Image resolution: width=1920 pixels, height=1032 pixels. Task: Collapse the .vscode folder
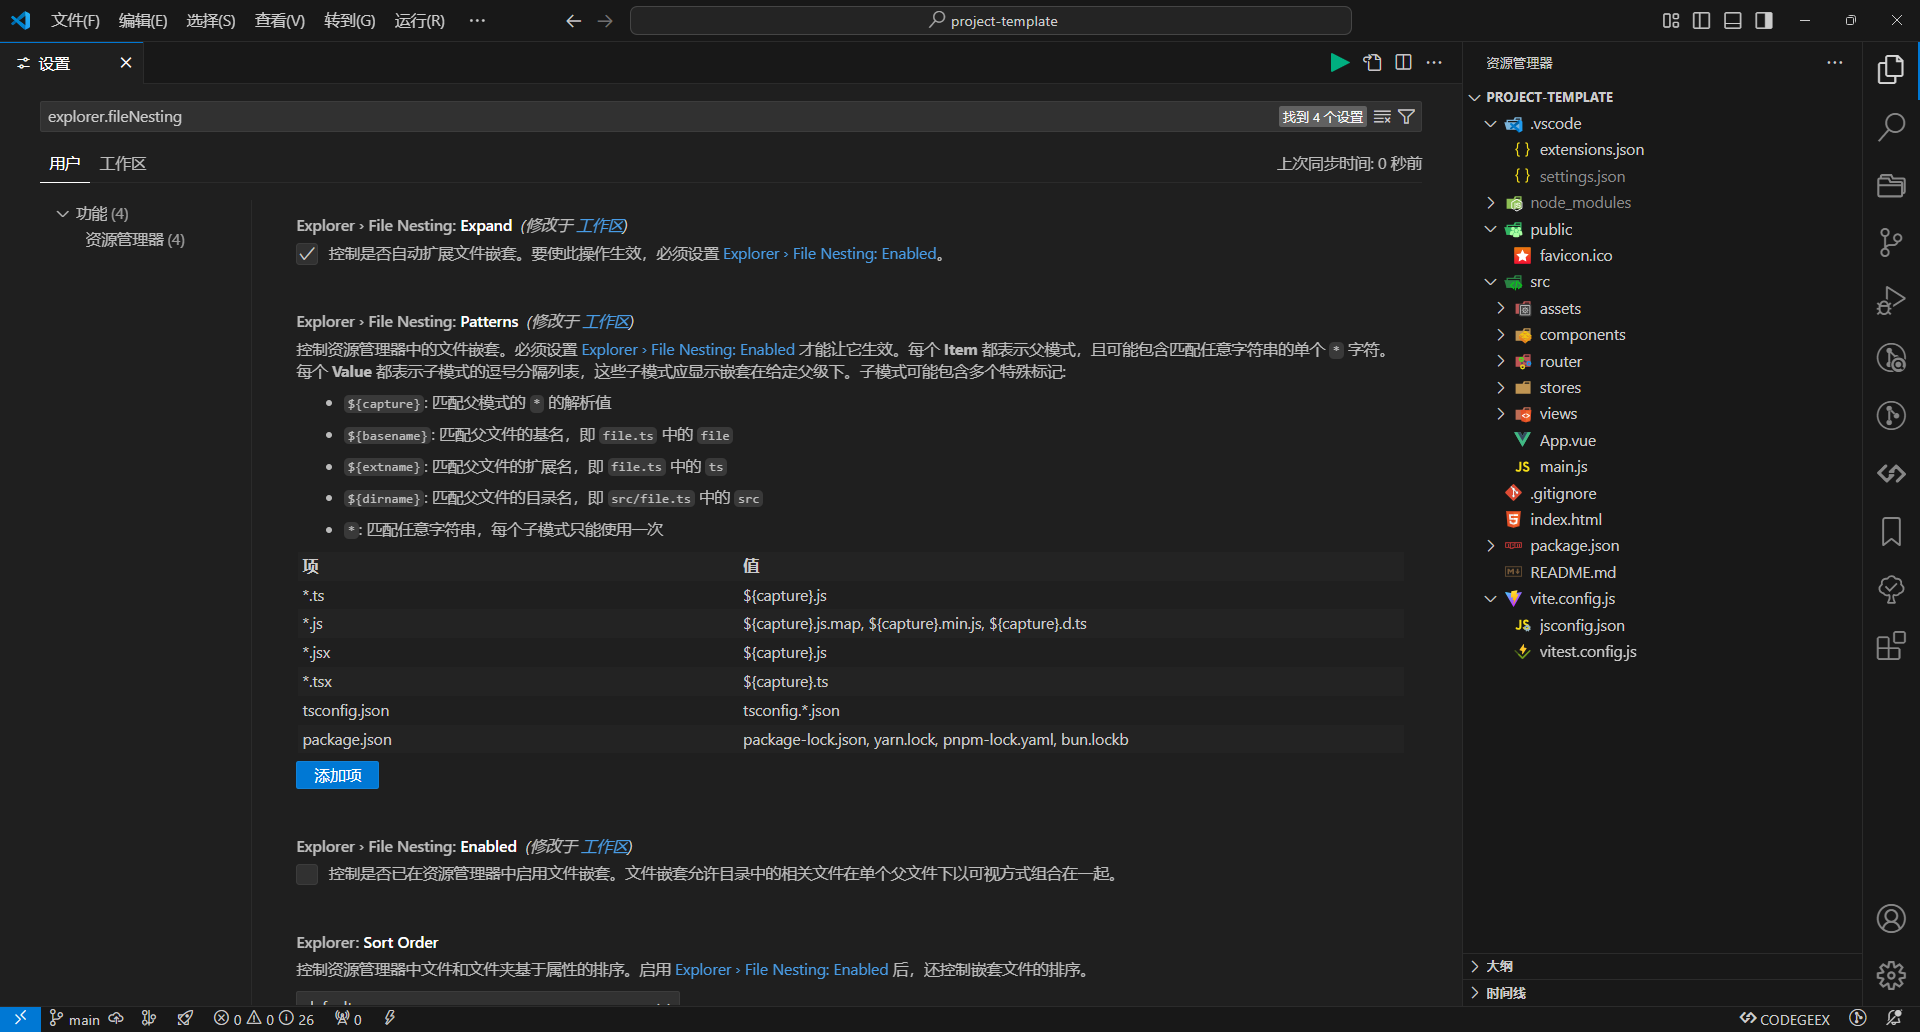(1491, 124)
